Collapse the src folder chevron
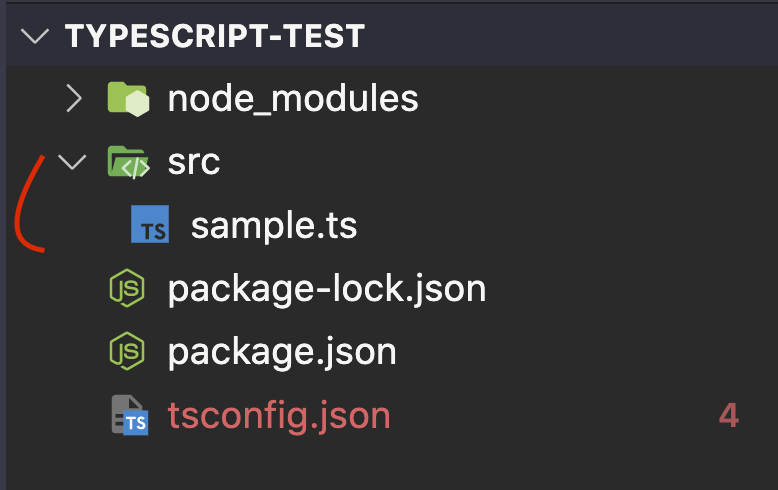Viewport: 778px width, 490px height. 72,162
